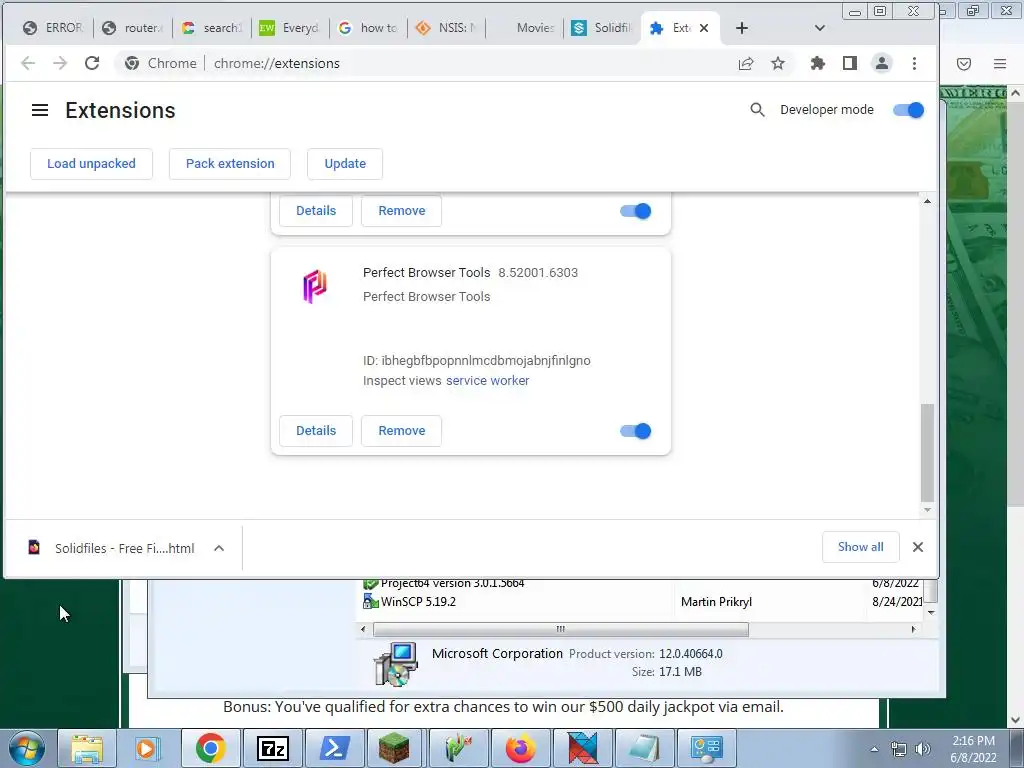Click Show all downloads
Screen dimensions: 1024x768
[x=860, y=547]
